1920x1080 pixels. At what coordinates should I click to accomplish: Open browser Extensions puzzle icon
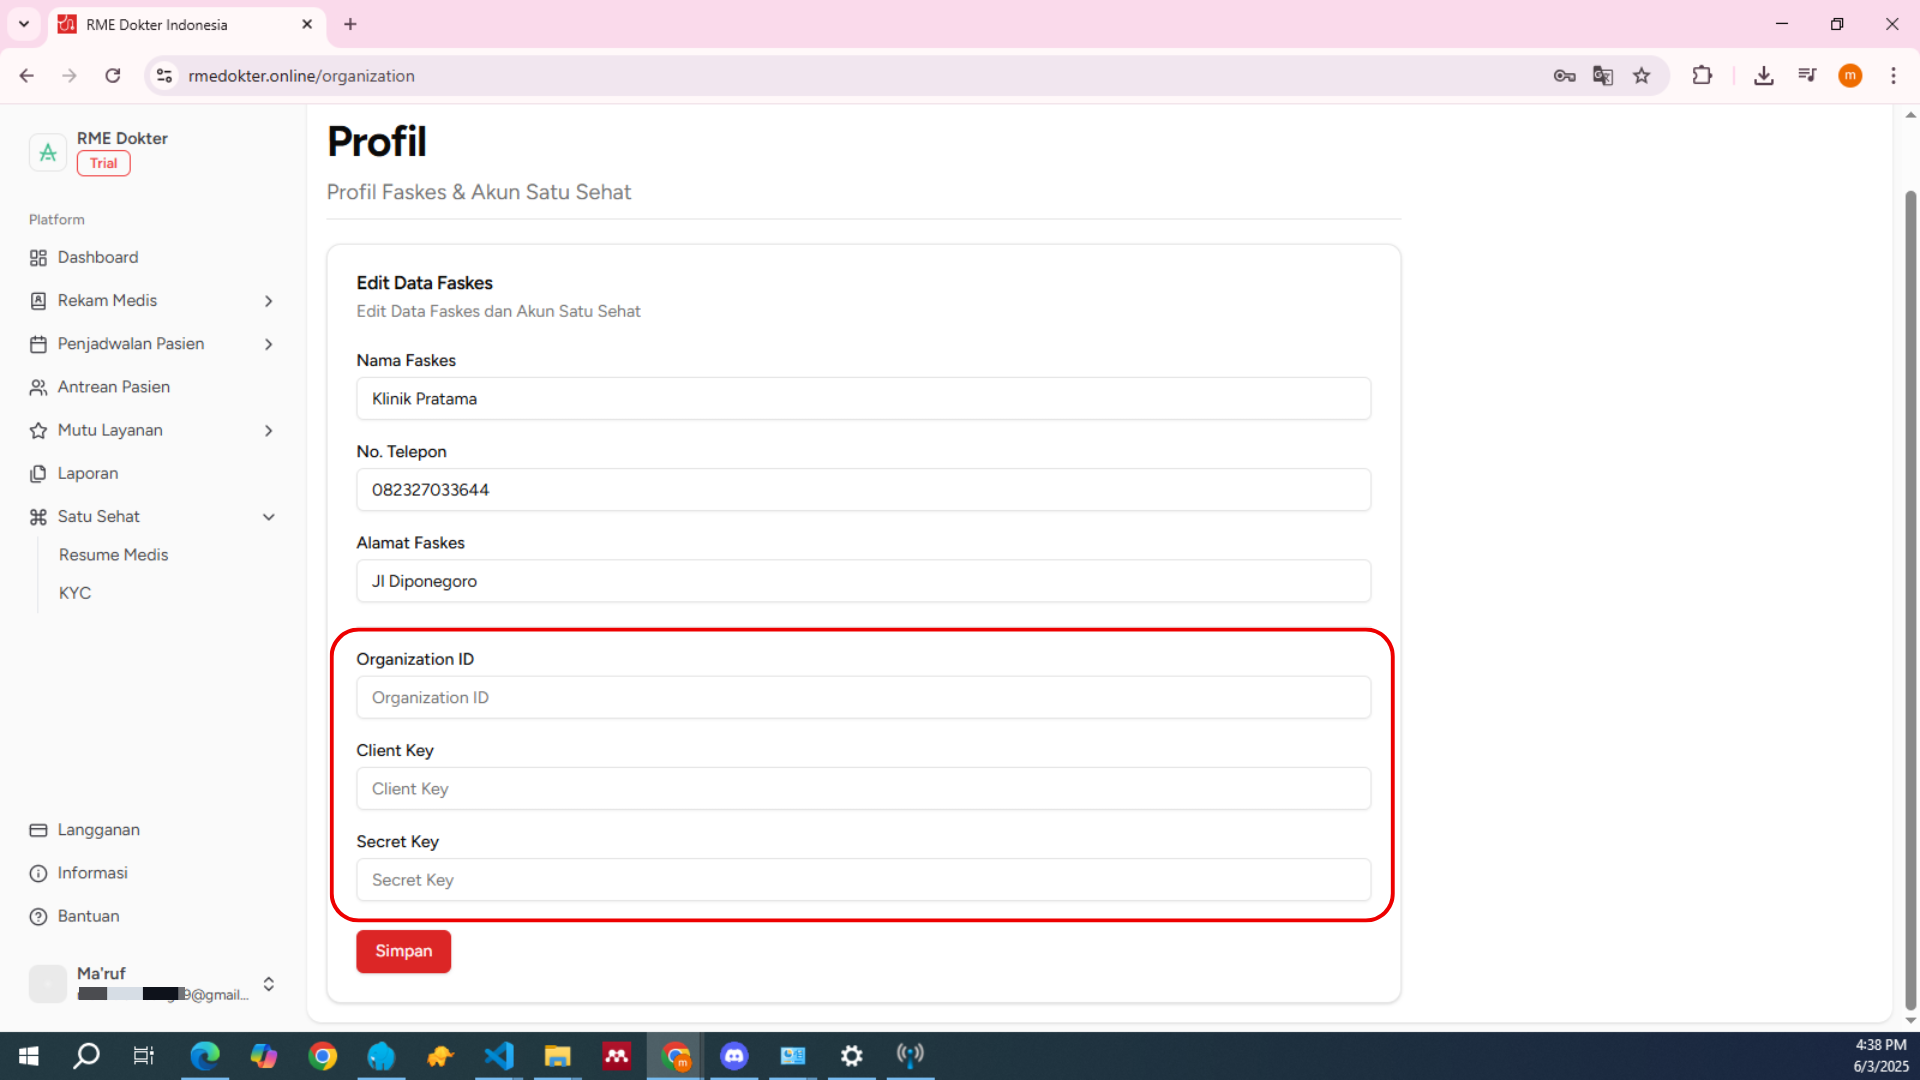pos(1702,76)
